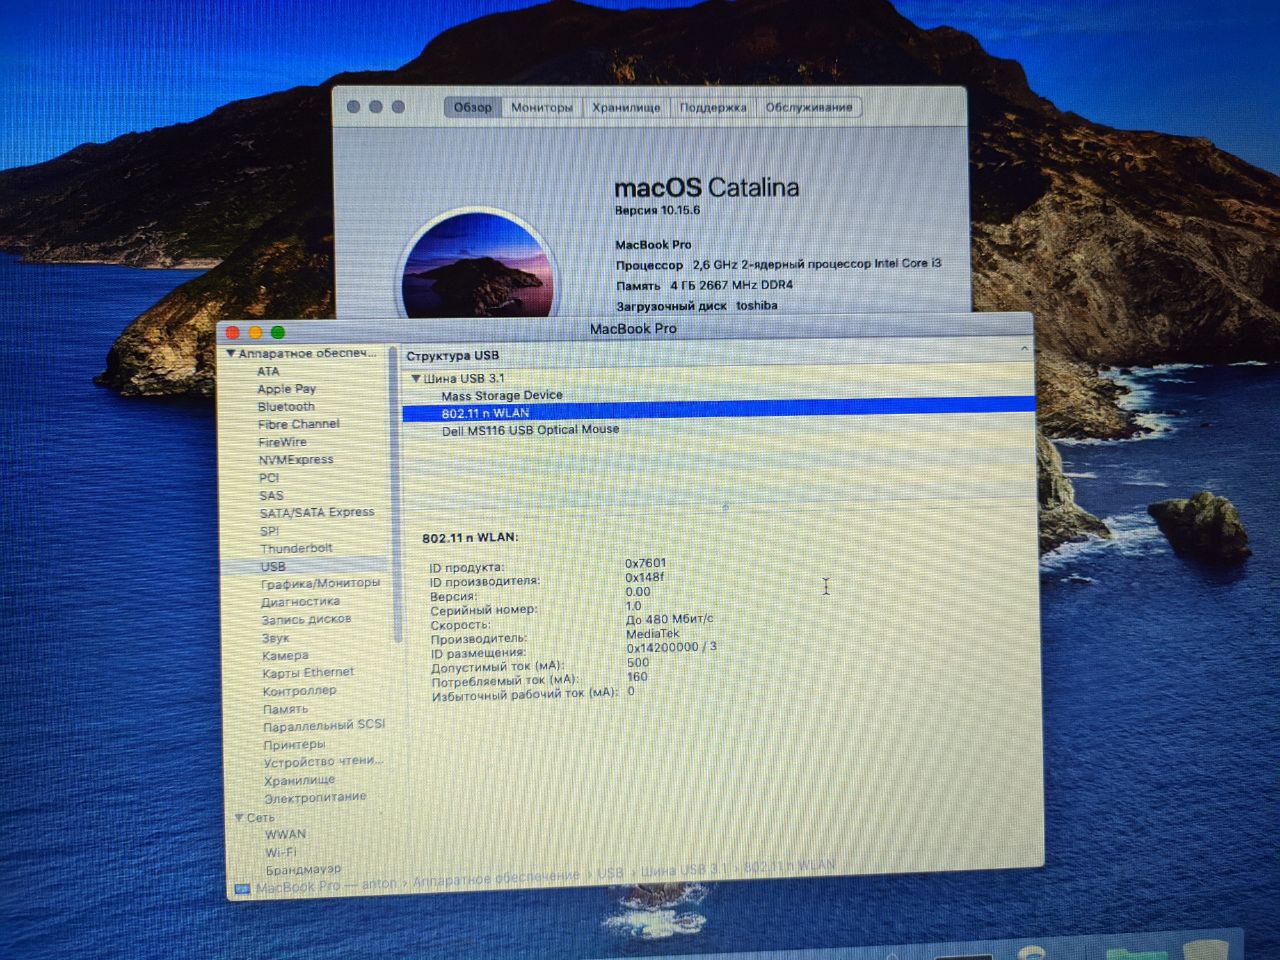This screenshot has height=960, width=1280.
Task: Select NVMExpress in the sidebar
Action: [x=296, y=460]
